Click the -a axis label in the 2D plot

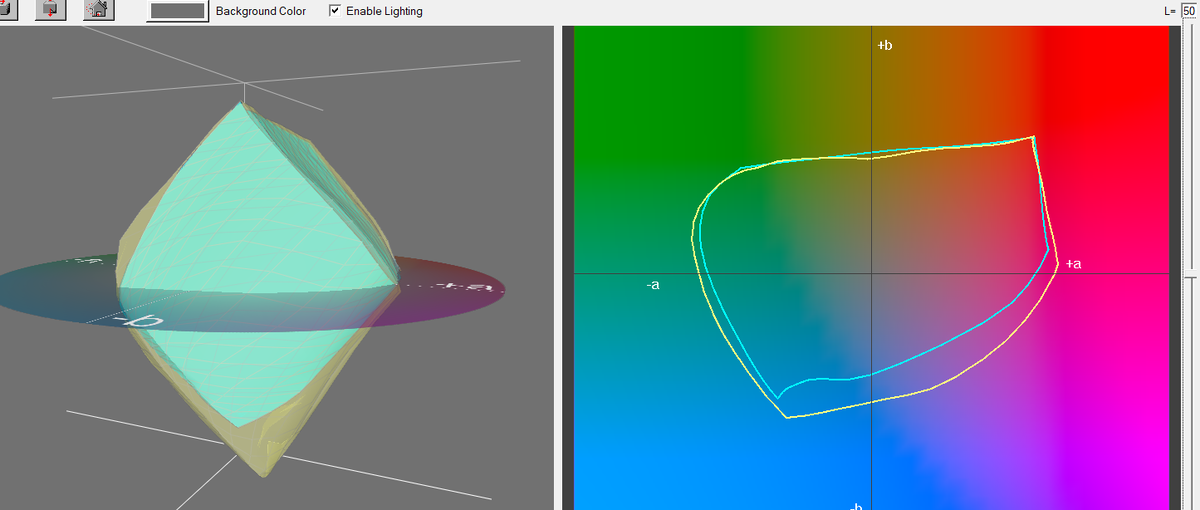(x=653, y=285)
